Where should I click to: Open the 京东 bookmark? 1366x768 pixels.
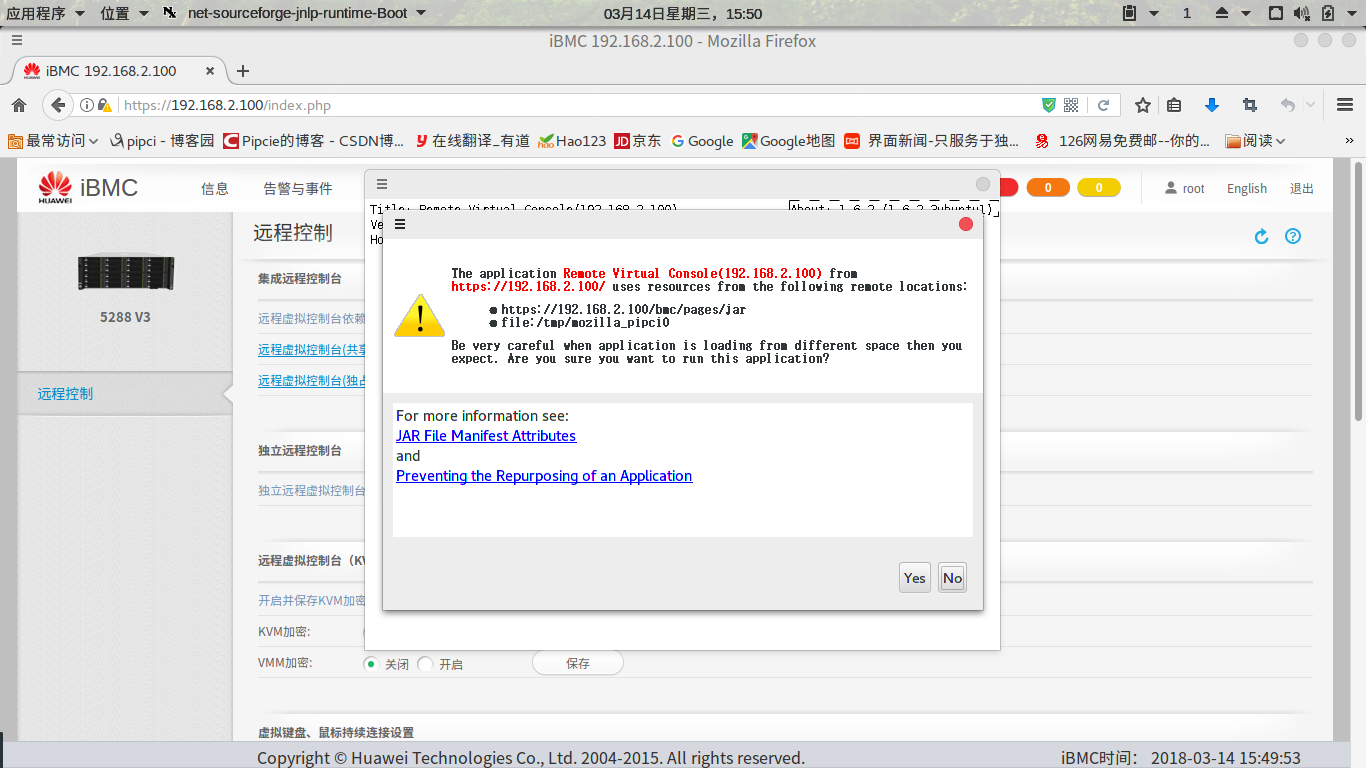[637, 141]
